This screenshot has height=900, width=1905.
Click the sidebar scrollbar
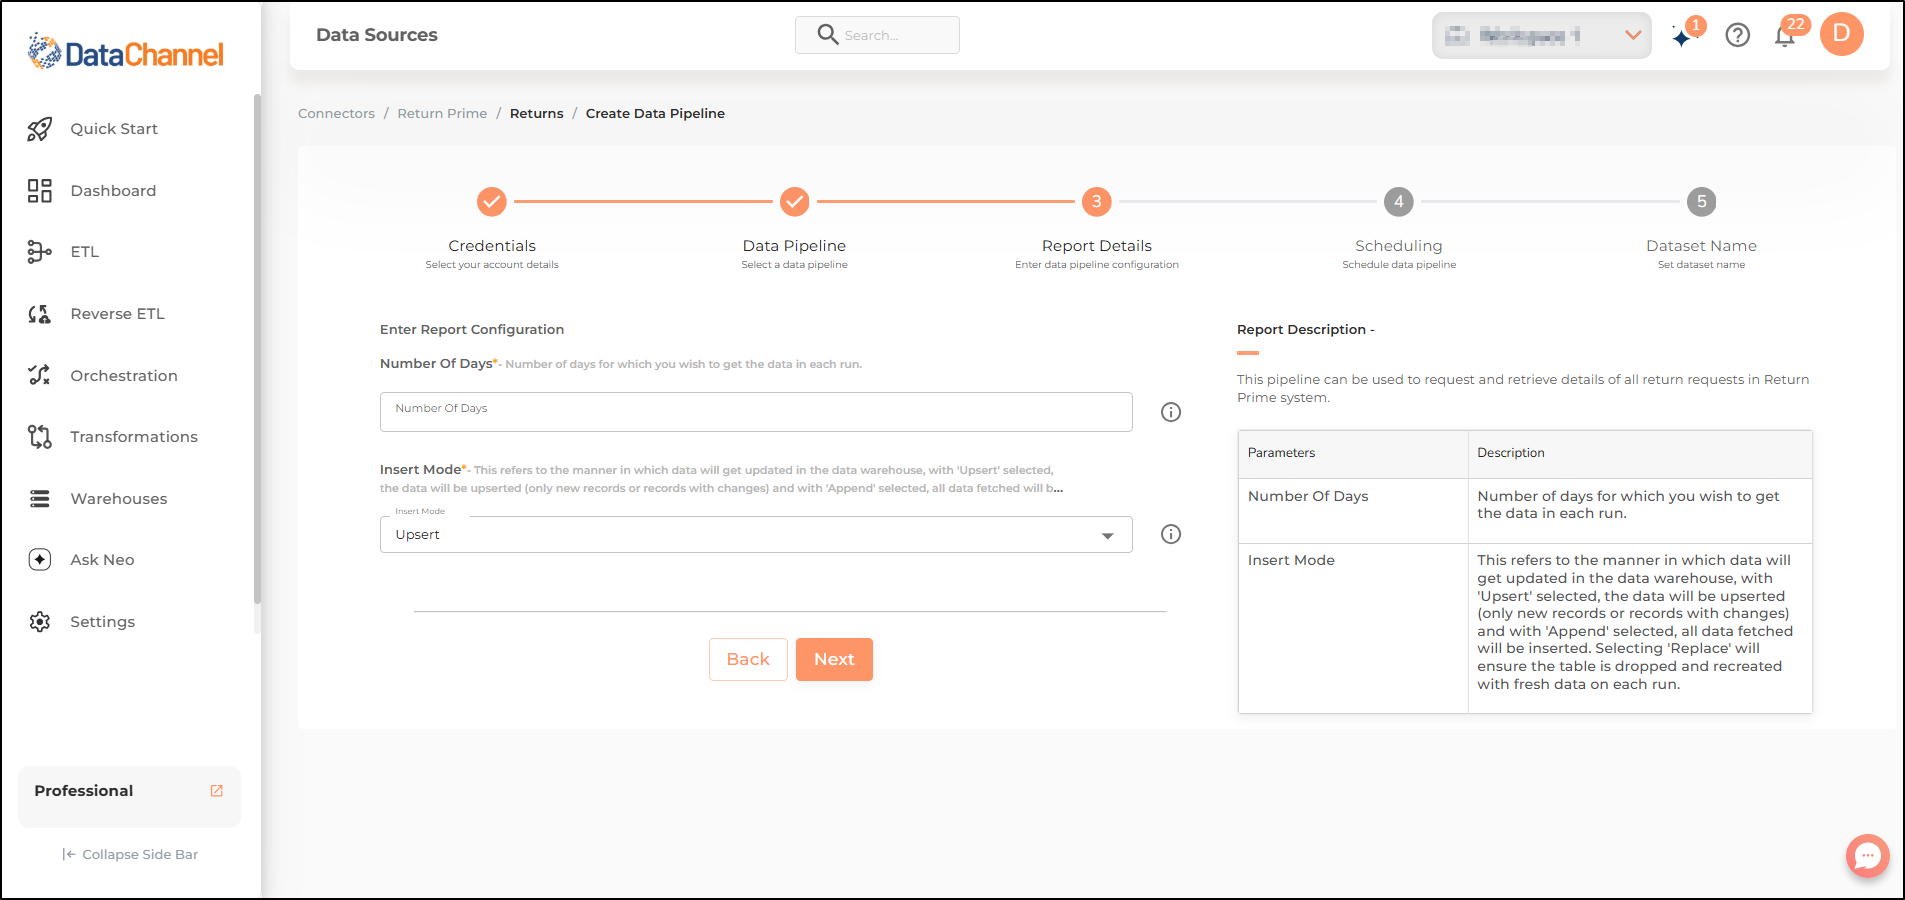coord(257,350)
